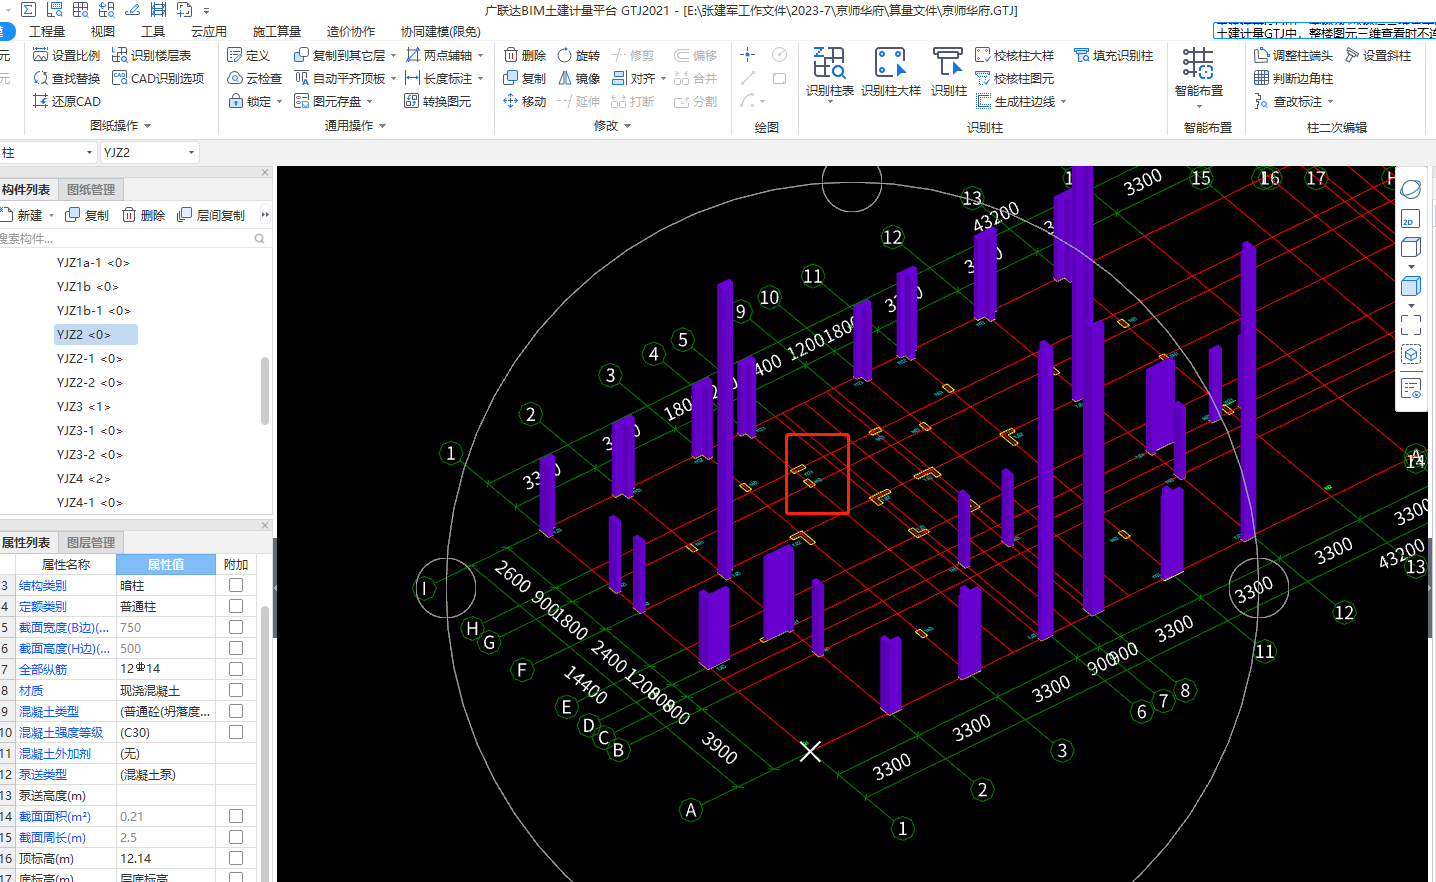Click 删除 in the component list toolbar
1436x882 pixels.
(x=144, y=215)
